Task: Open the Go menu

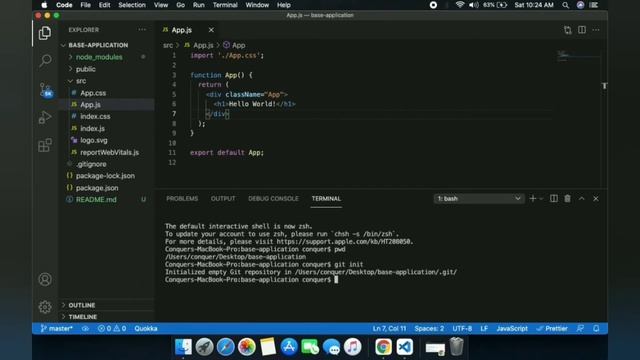Action: click(x=180, y=5)
